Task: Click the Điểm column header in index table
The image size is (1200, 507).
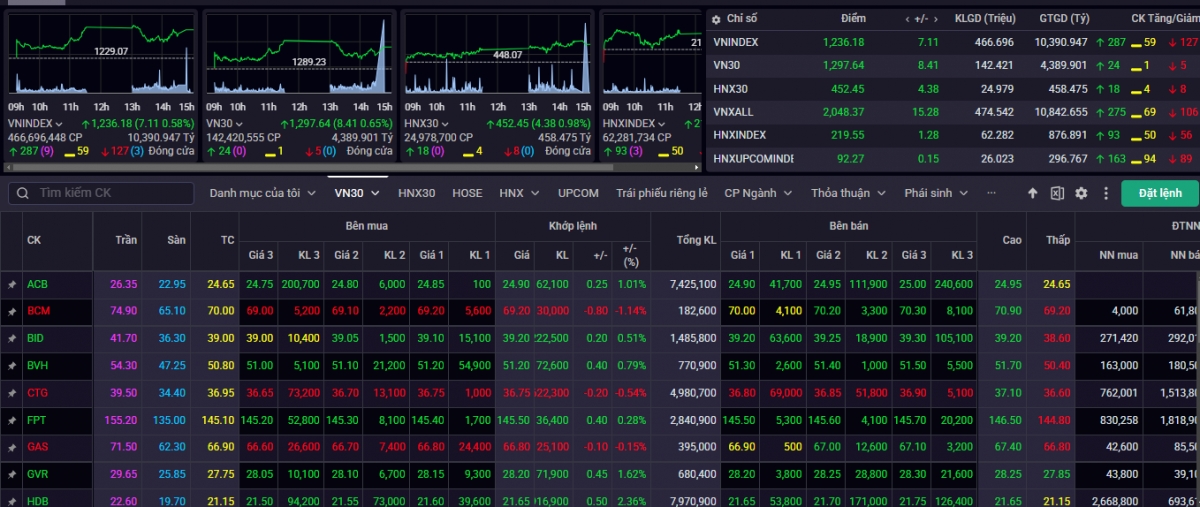Action: click(853, 19)
